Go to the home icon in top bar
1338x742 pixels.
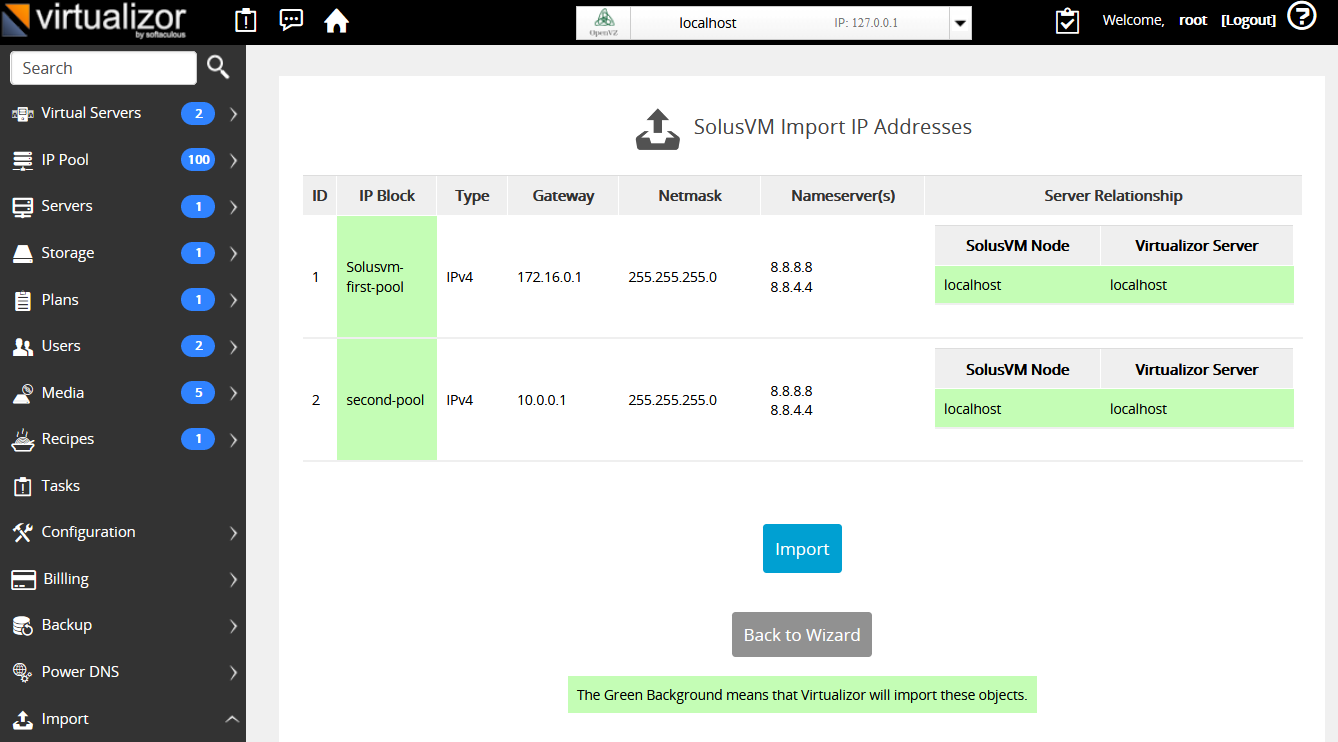point(337,20)
